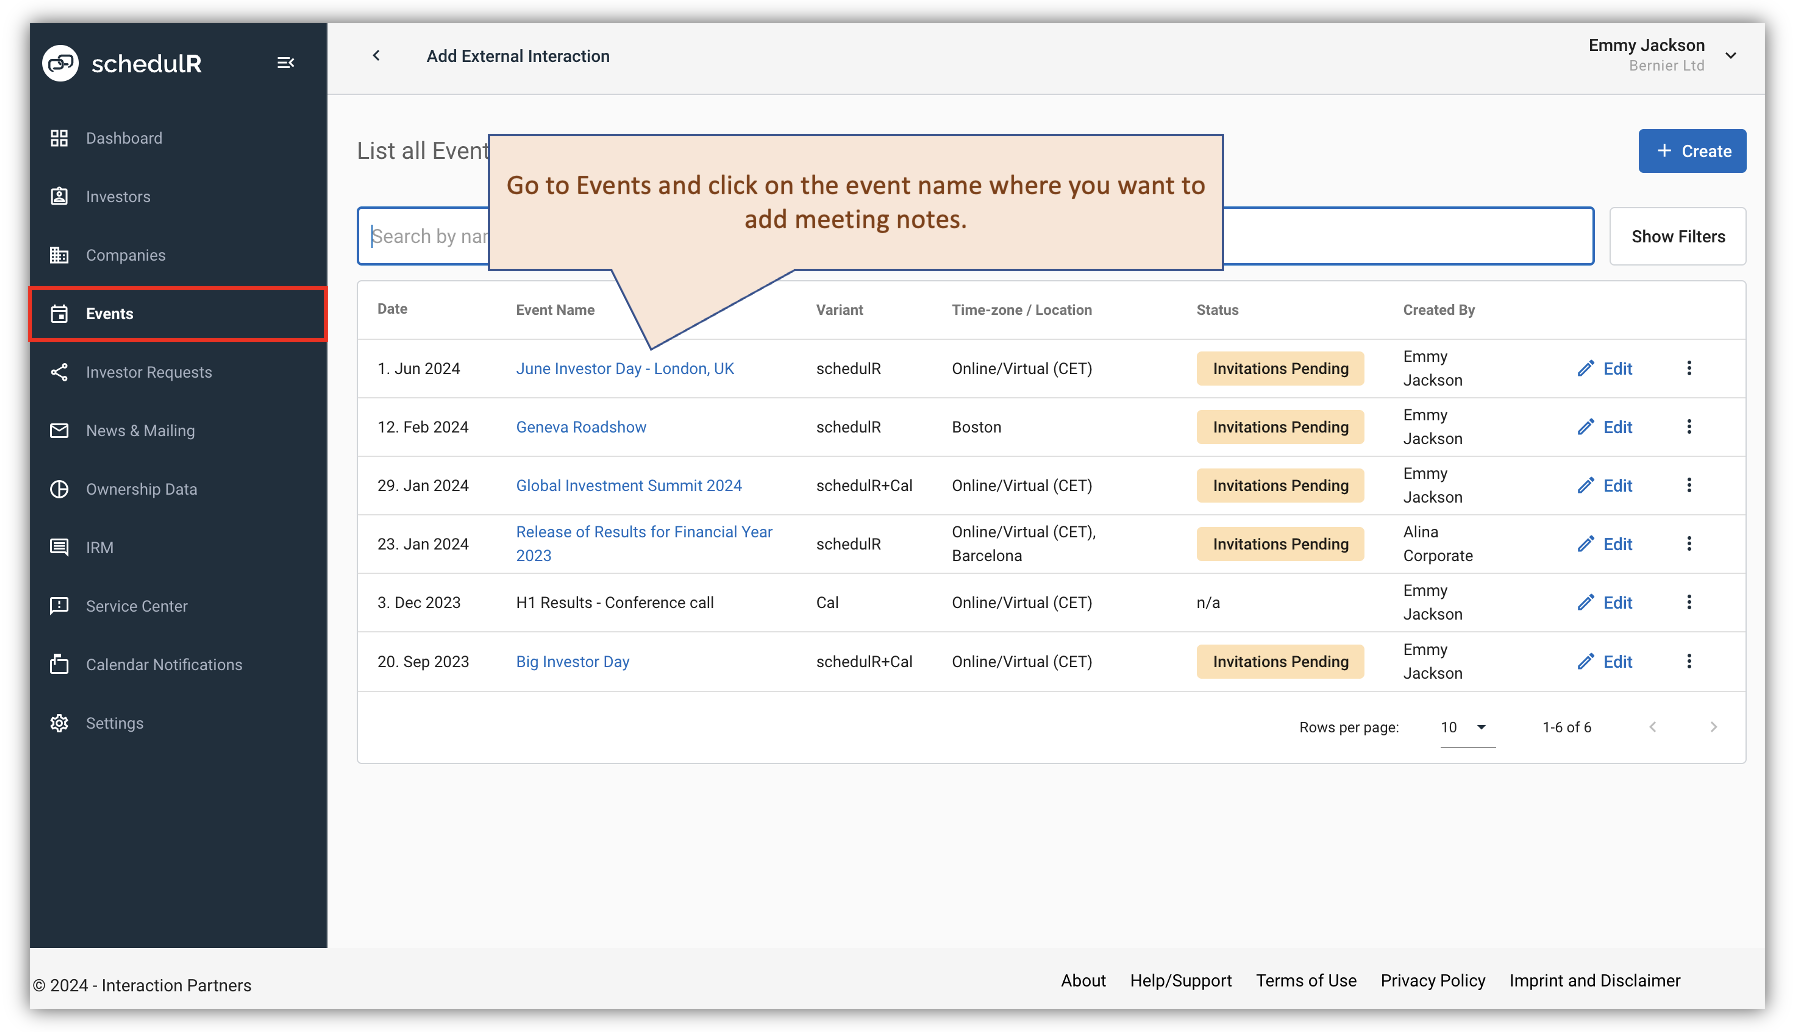Click the Calendar Notifications icon
The height and width of the screenshot is (1032, 1798).
[x=60, y=664]
